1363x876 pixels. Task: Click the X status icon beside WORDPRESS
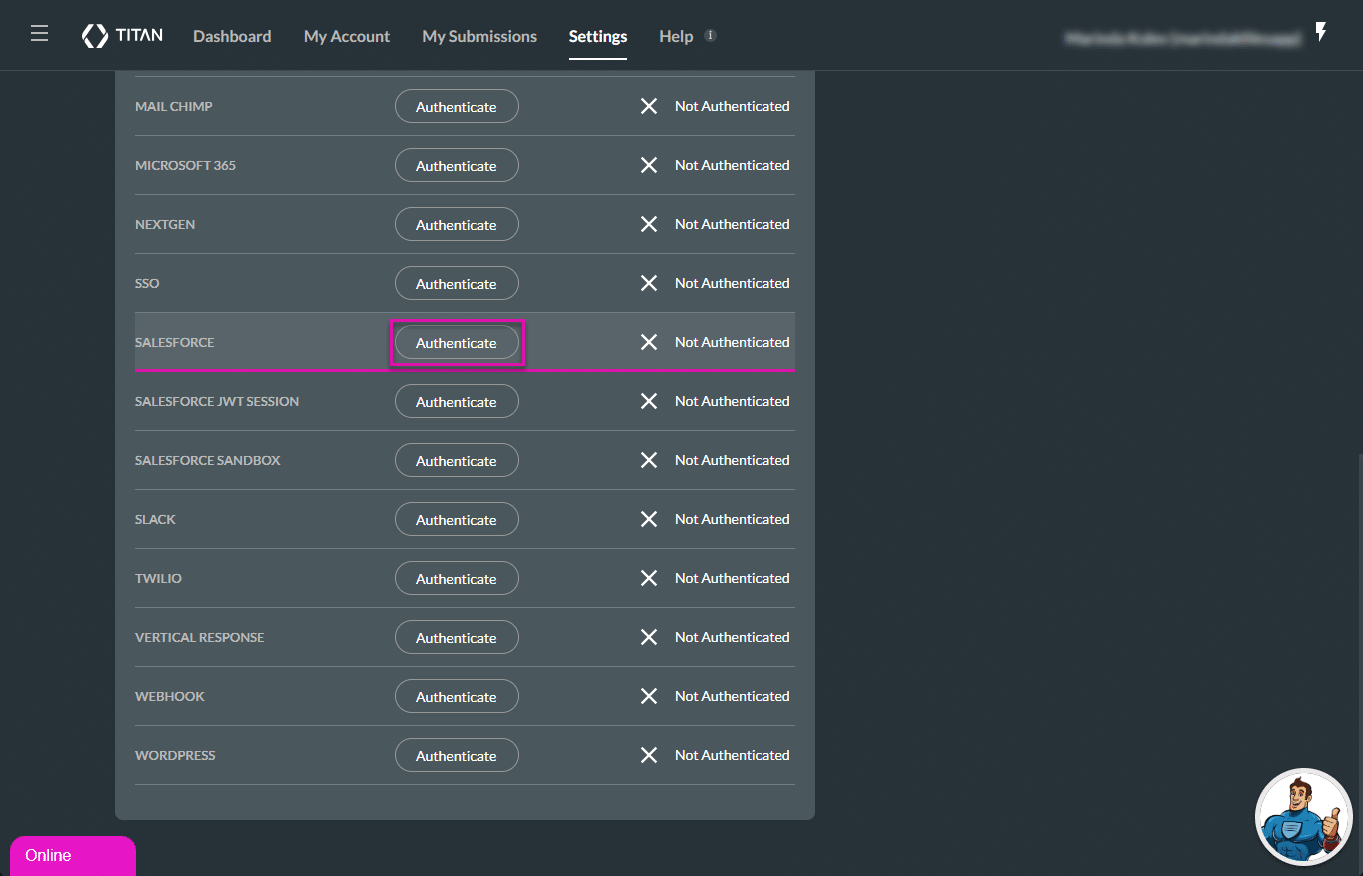[649, 755]
